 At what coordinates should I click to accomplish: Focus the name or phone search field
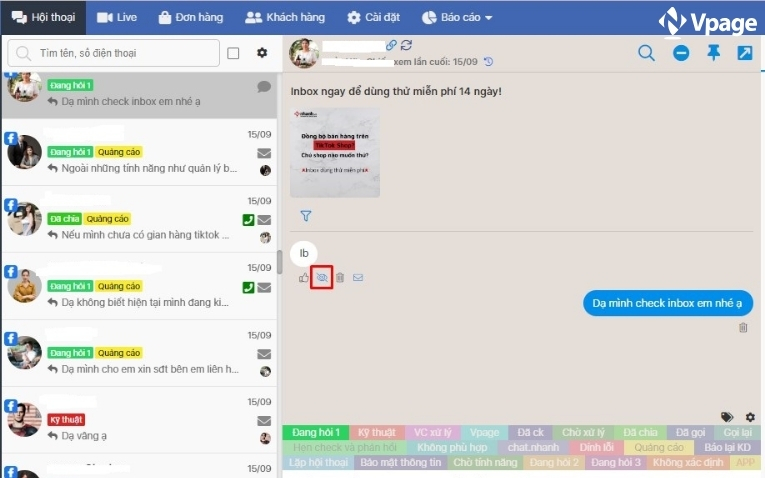pyautogui.click(x=114, y=53)
